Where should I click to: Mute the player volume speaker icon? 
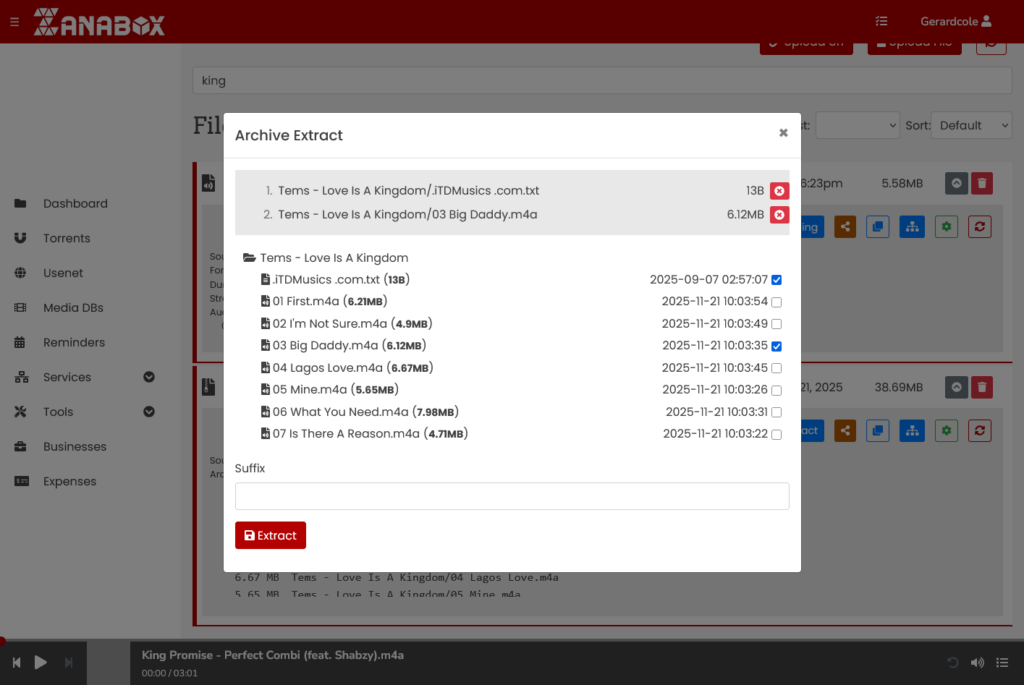(x=977, y=663)
